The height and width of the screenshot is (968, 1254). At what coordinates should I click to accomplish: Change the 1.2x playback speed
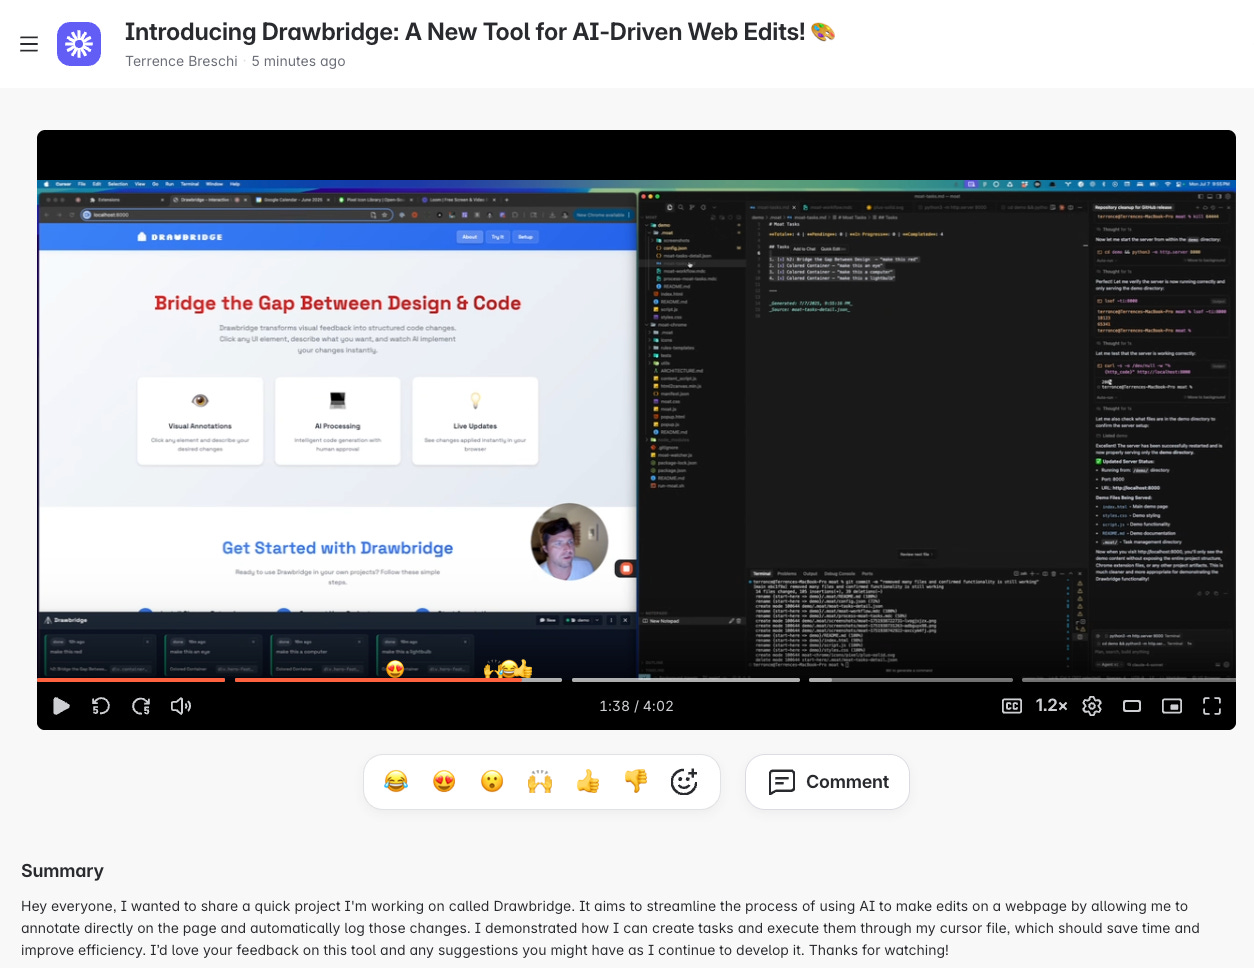click(1051, 706)
